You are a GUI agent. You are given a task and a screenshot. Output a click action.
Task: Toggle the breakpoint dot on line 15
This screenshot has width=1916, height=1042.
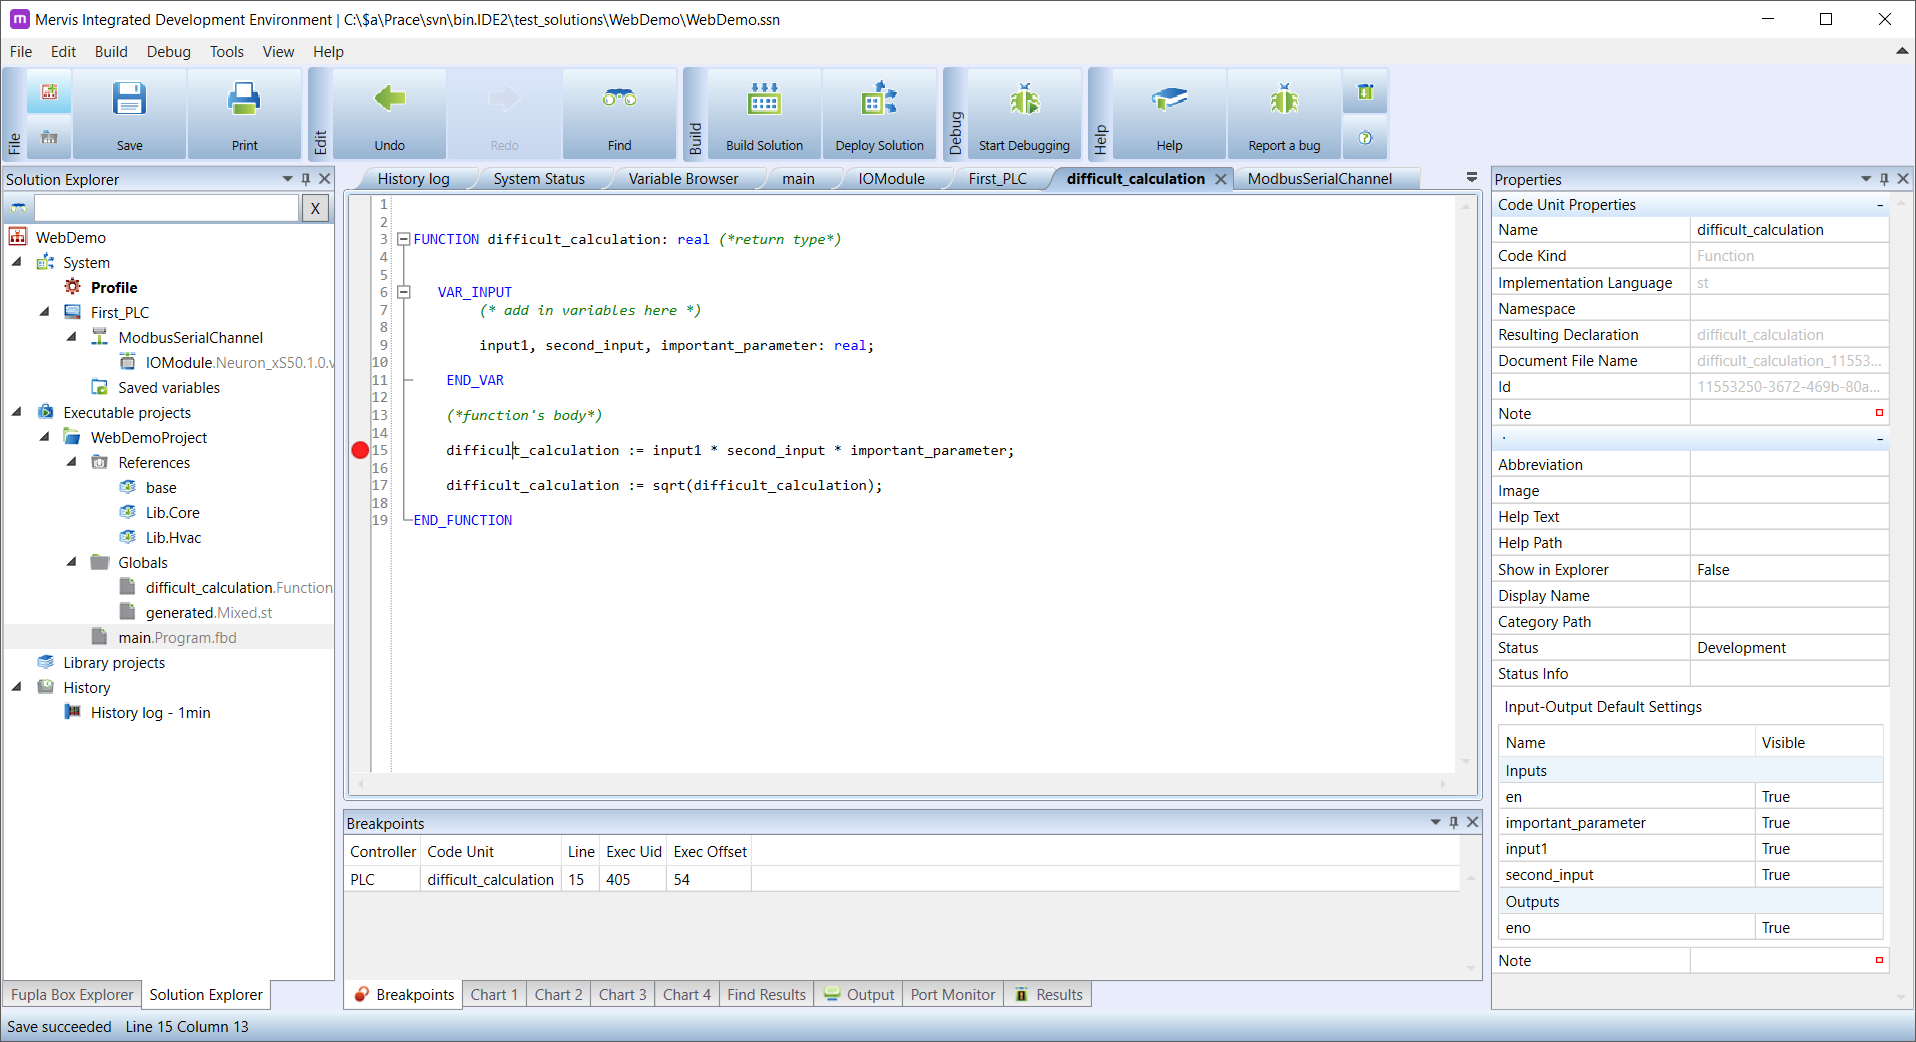(x=360, y=451)
